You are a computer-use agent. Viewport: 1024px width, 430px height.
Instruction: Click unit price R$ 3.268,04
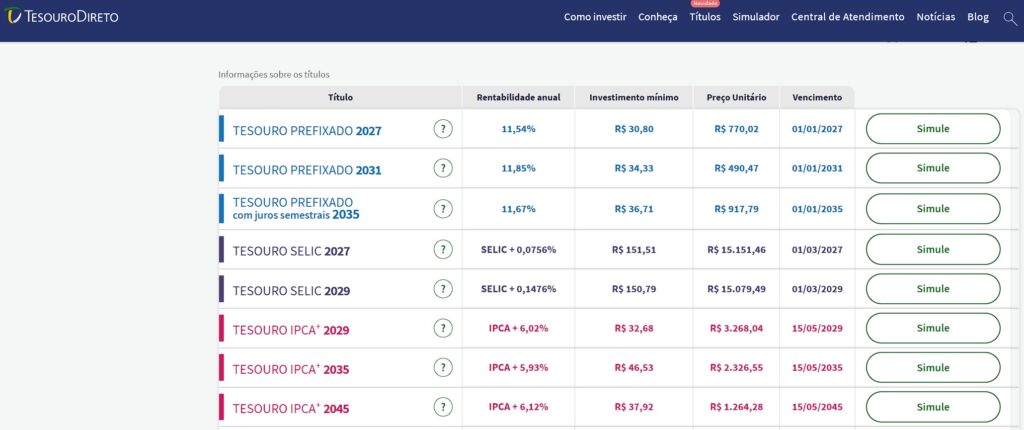736,328
